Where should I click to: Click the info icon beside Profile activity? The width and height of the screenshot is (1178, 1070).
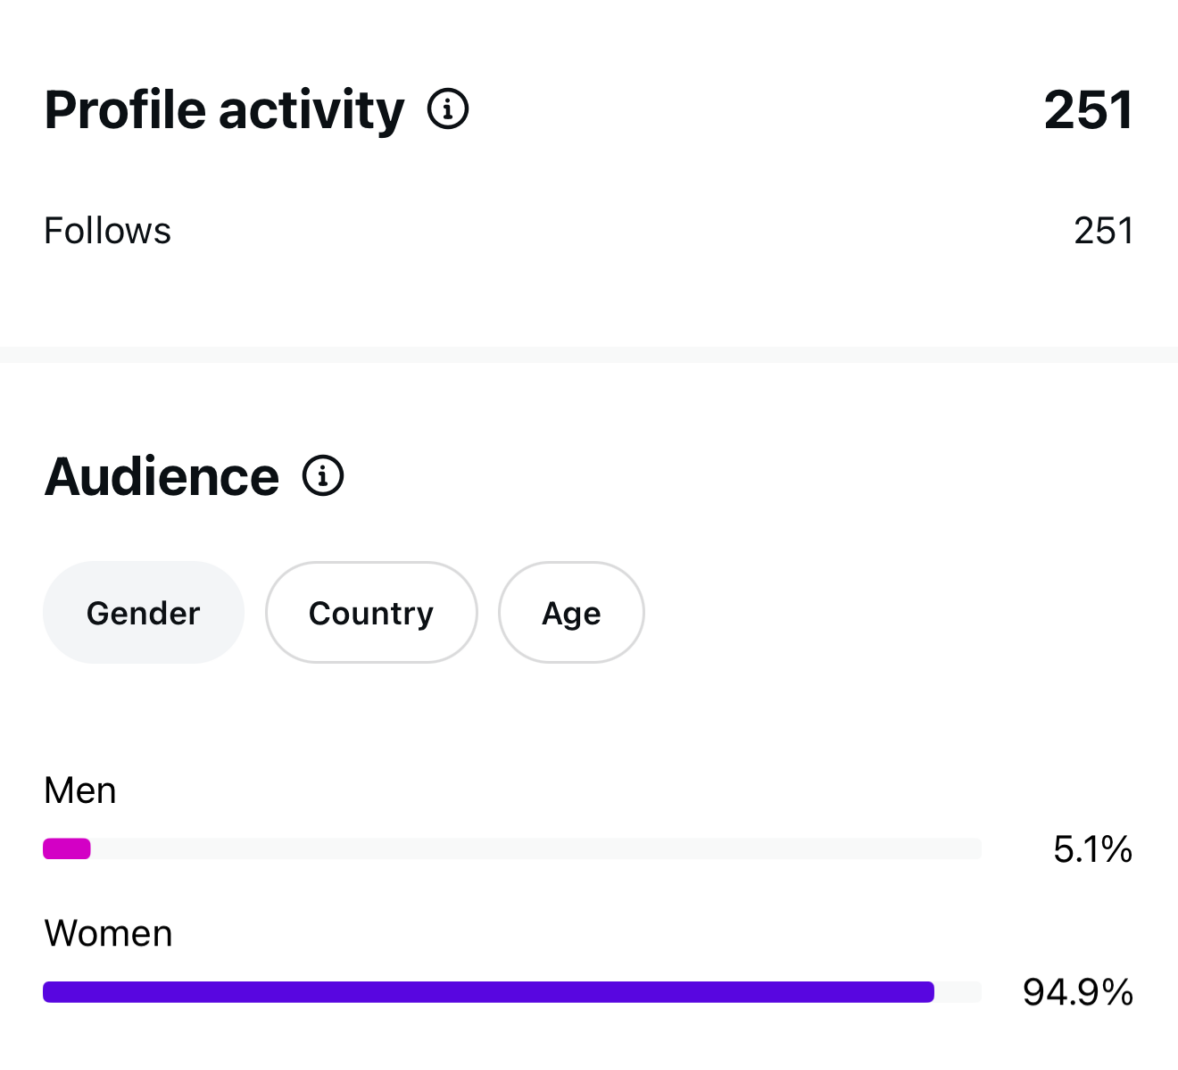click(x=448, y=109)
